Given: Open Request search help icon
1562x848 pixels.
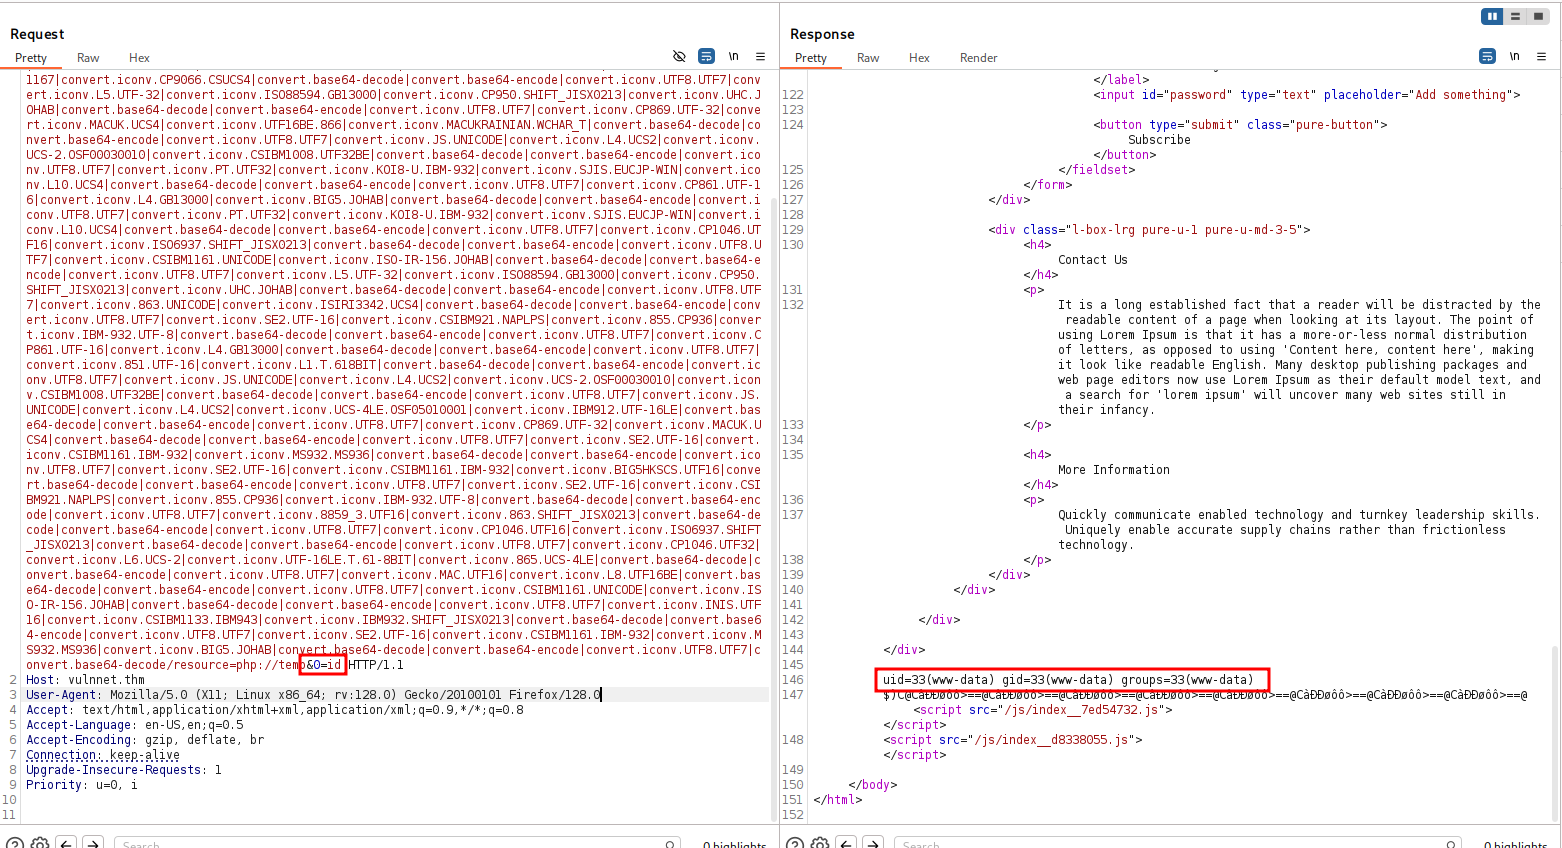Looking at the screenshot, I should [14, 843].
